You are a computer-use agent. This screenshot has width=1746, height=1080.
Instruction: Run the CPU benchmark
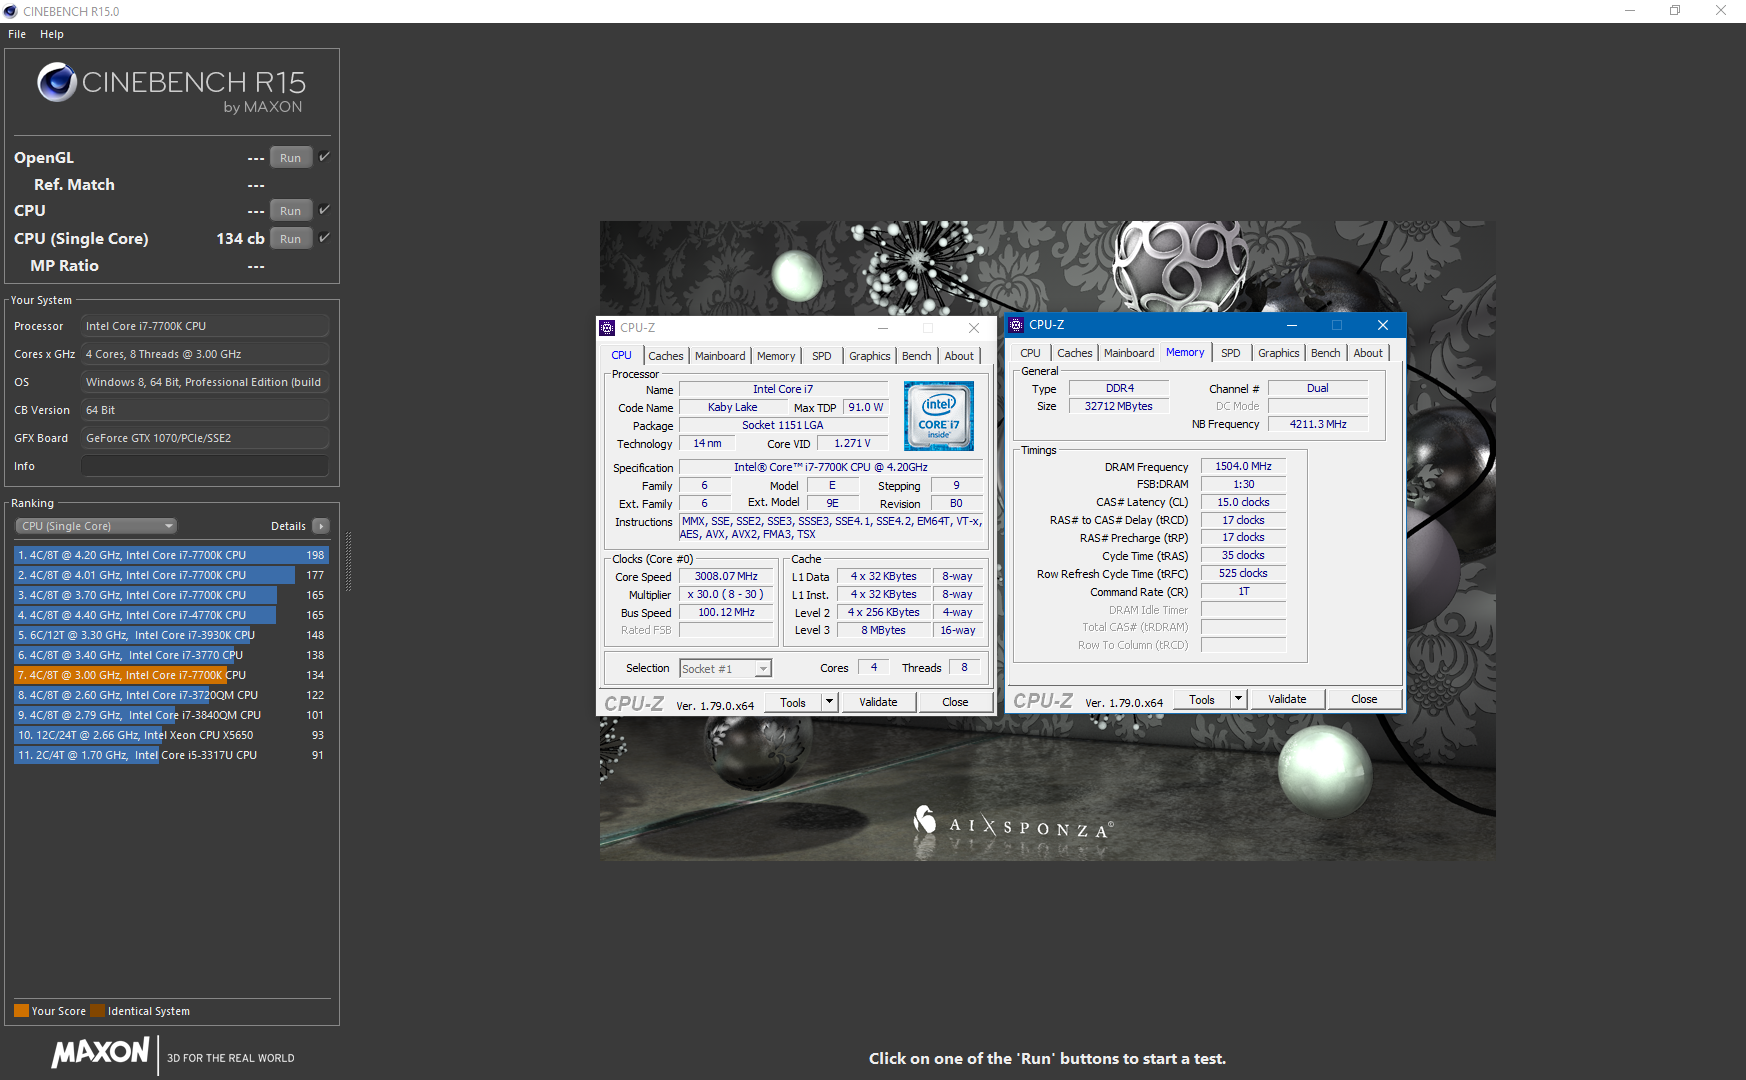291,211
